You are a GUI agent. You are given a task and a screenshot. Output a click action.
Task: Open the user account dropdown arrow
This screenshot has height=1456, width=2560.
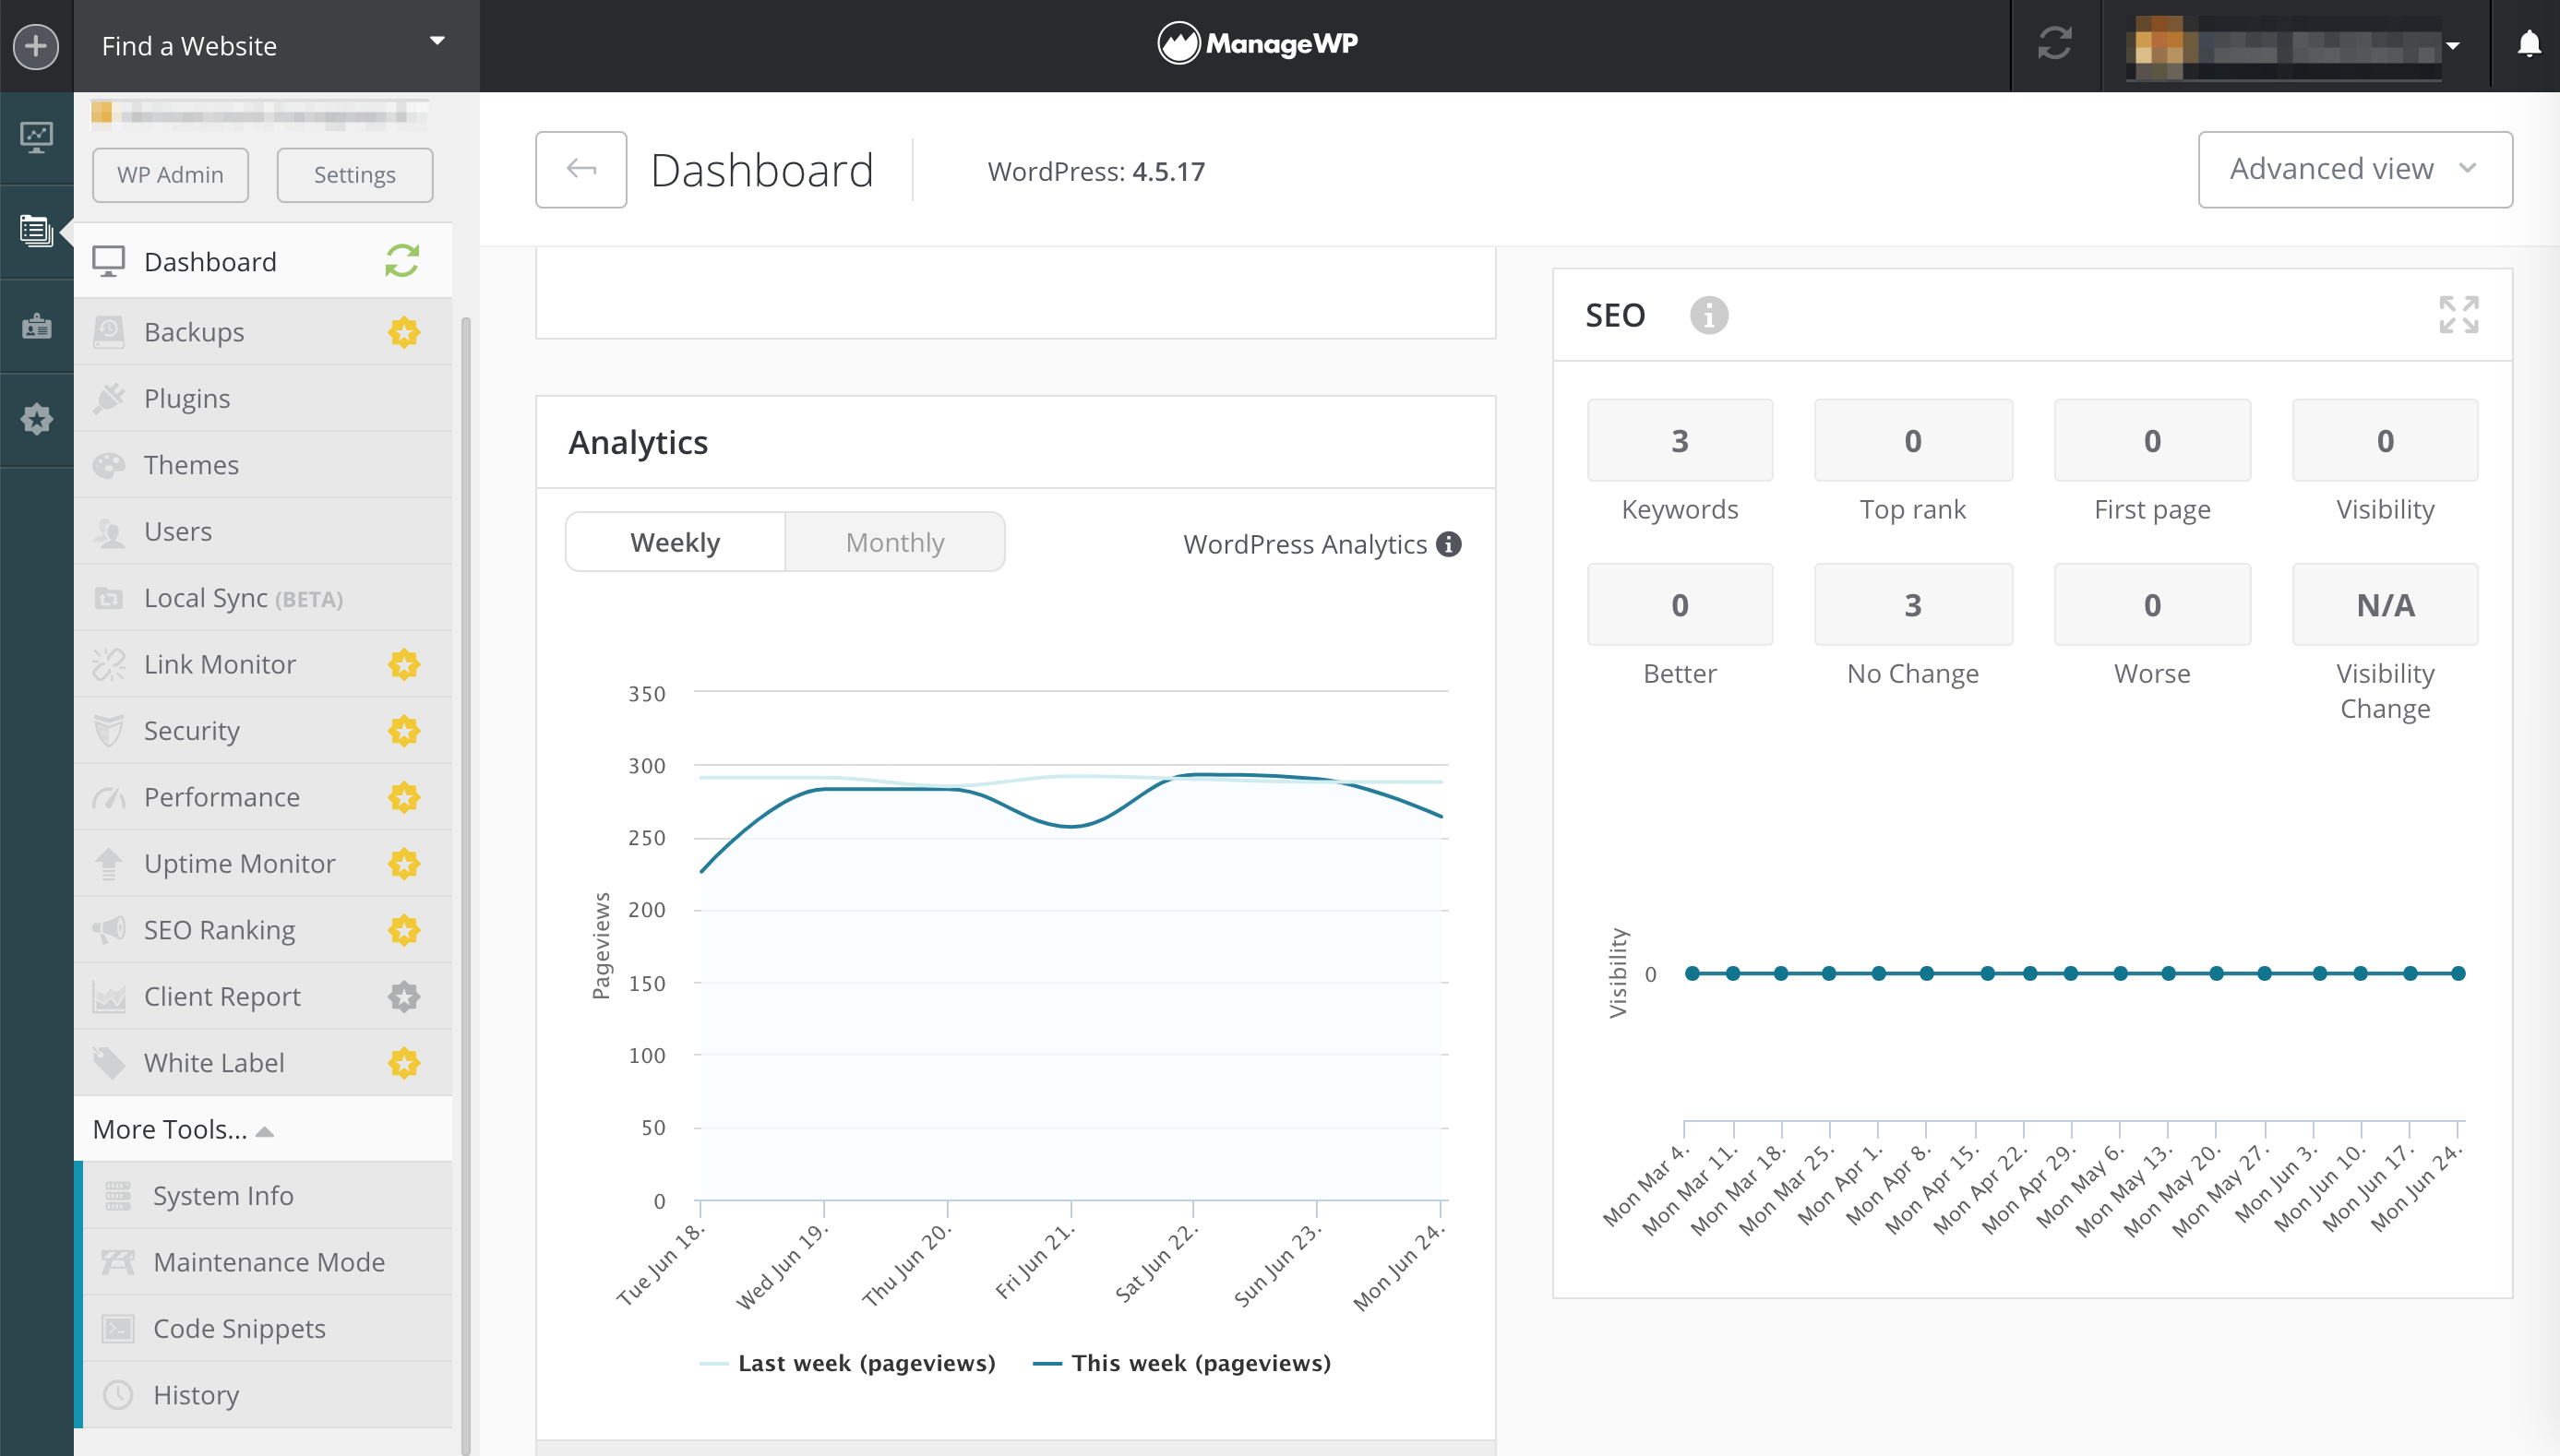point(2453,46)
